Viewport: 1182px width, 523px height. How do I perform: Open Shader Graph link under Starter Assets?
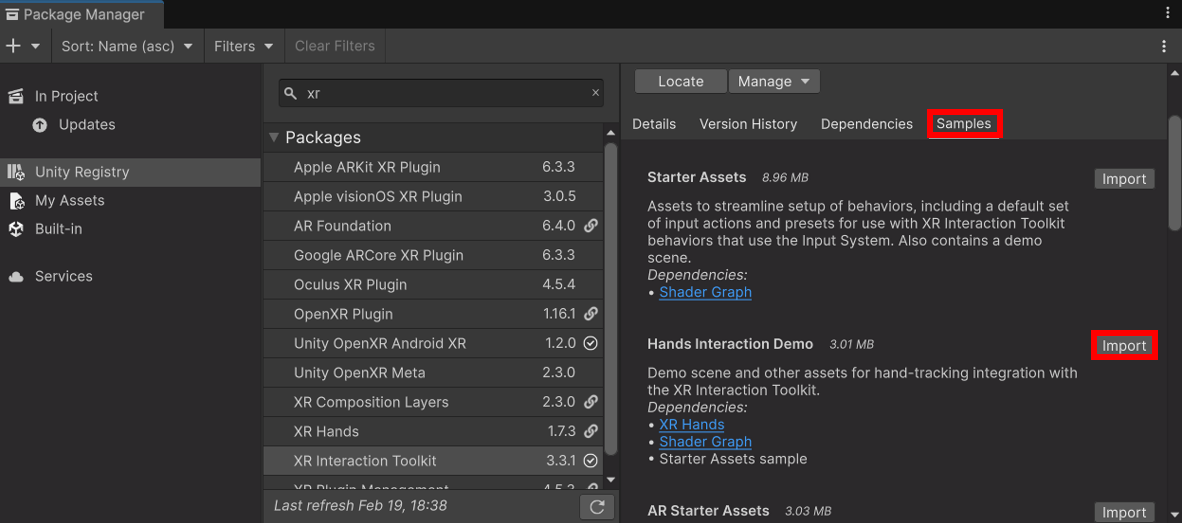(x=705, y=292)
